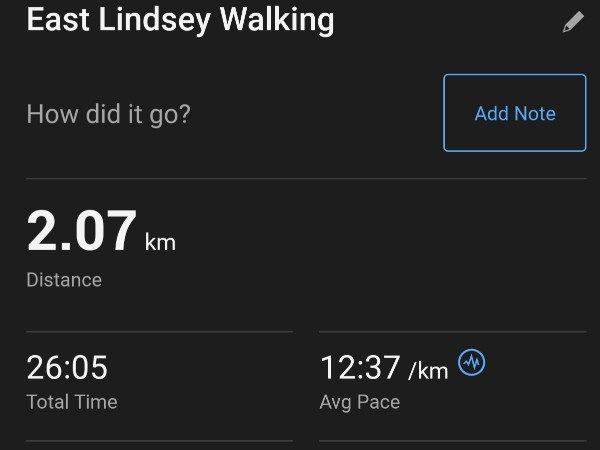The height and width of the screenshot is (450, 600).
Task: Select the 26:05 total time value
Action: coord(67,367)
